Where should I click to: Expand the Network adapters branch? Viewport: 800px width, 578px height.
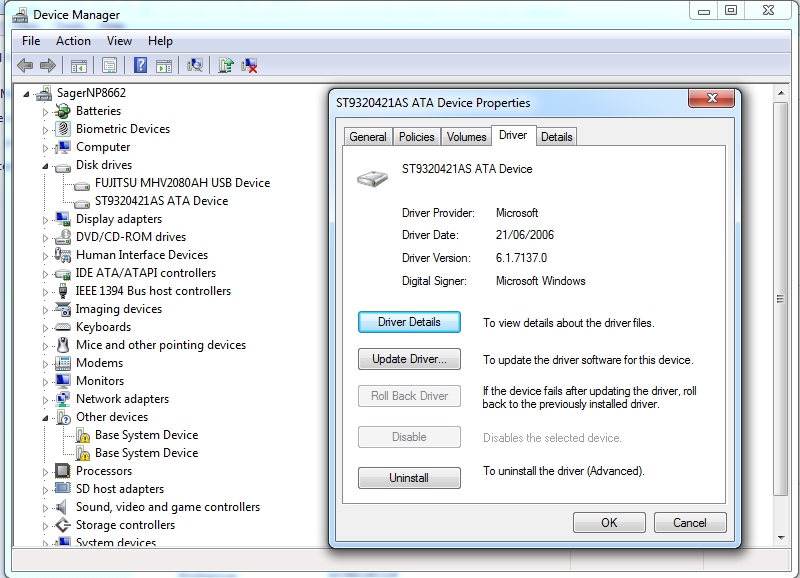45,400
